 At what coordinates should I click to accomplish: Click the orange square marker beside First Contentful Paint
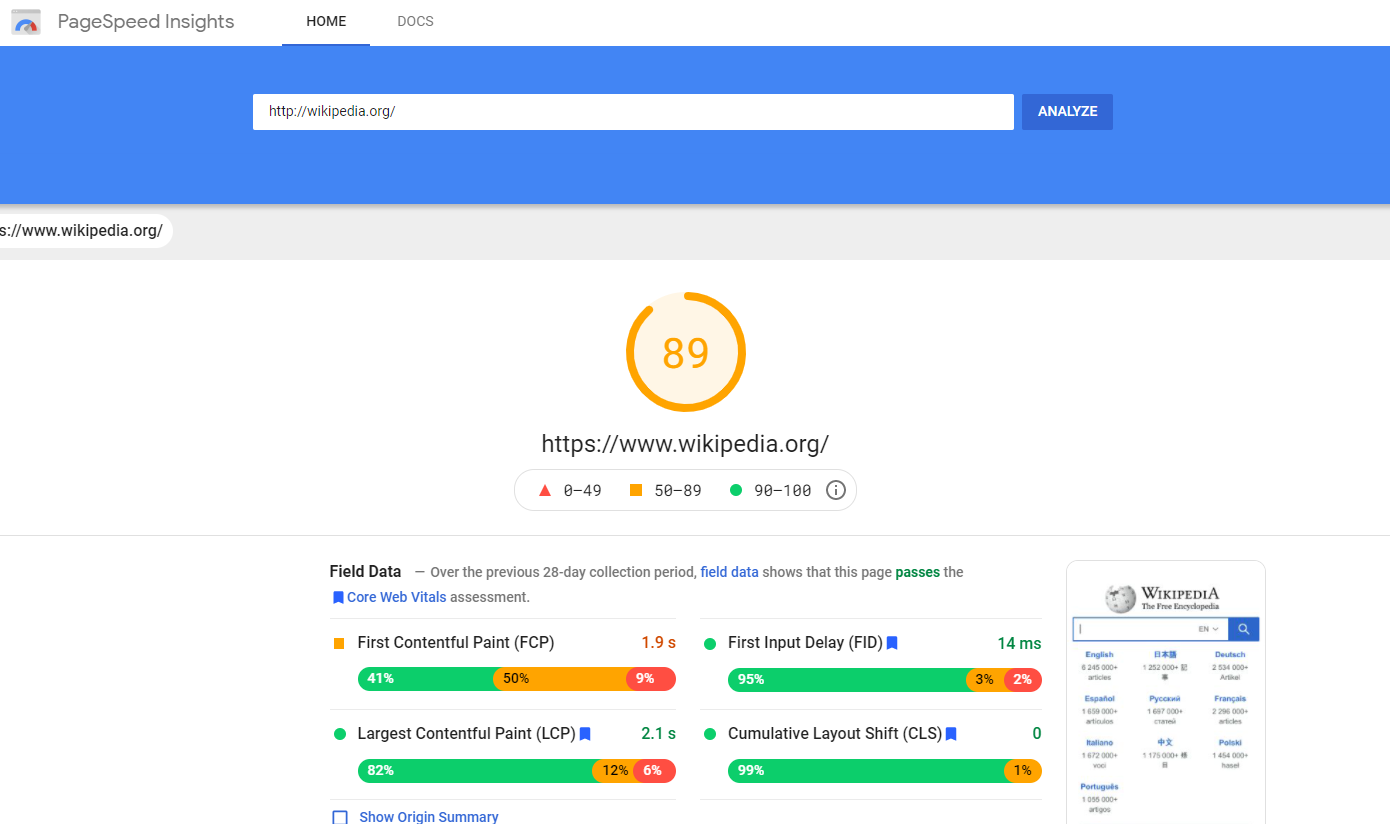pos(339,643)
